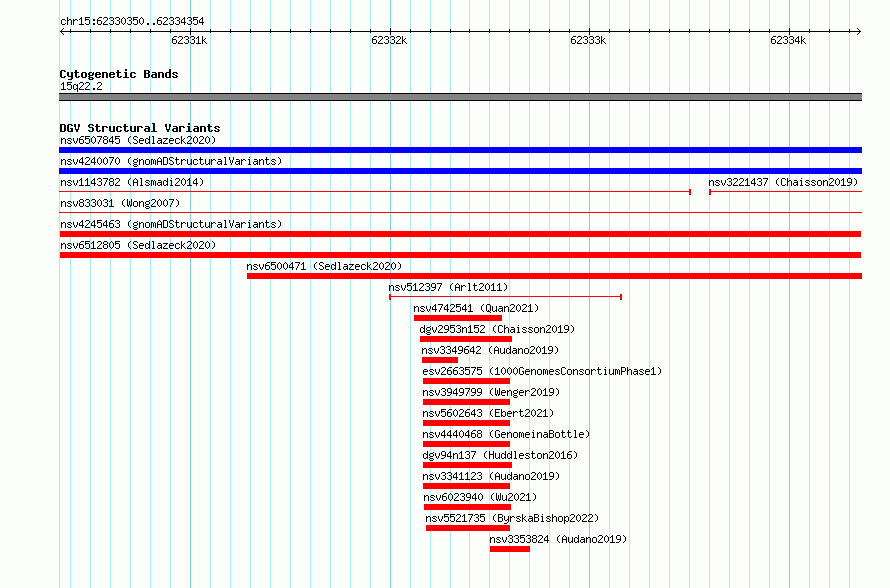Click the red bar under nsv6023940
The height and width of the screenshot is (588, 890).
[x=467, y=507]
